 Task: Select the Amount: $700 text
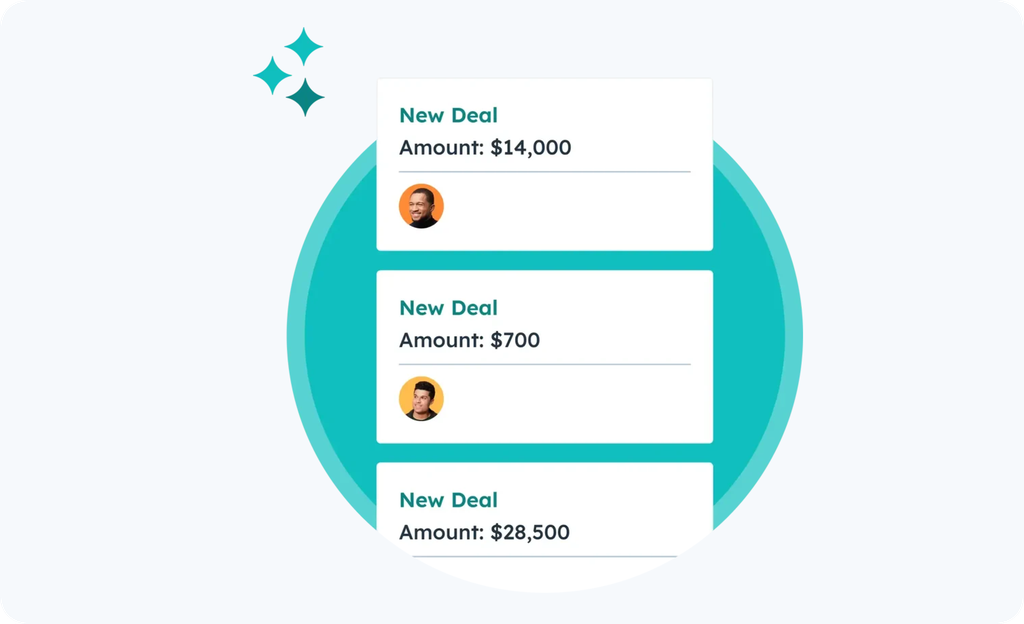[469, 340]
